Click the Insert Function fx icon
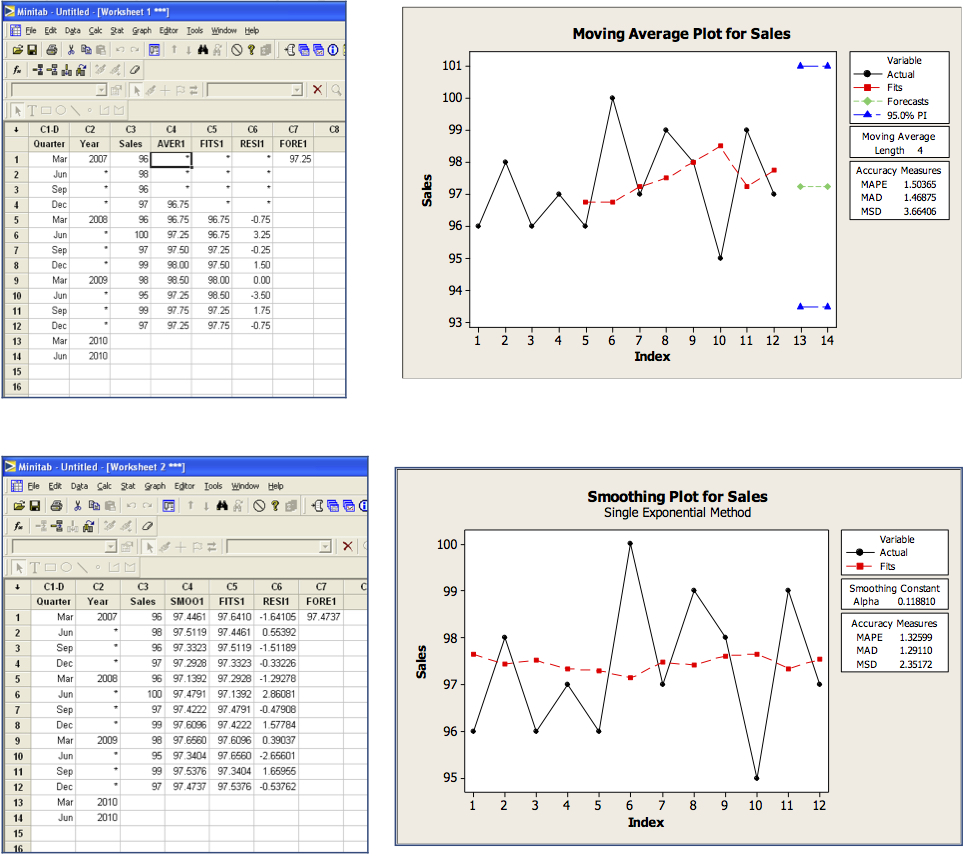 16,69
